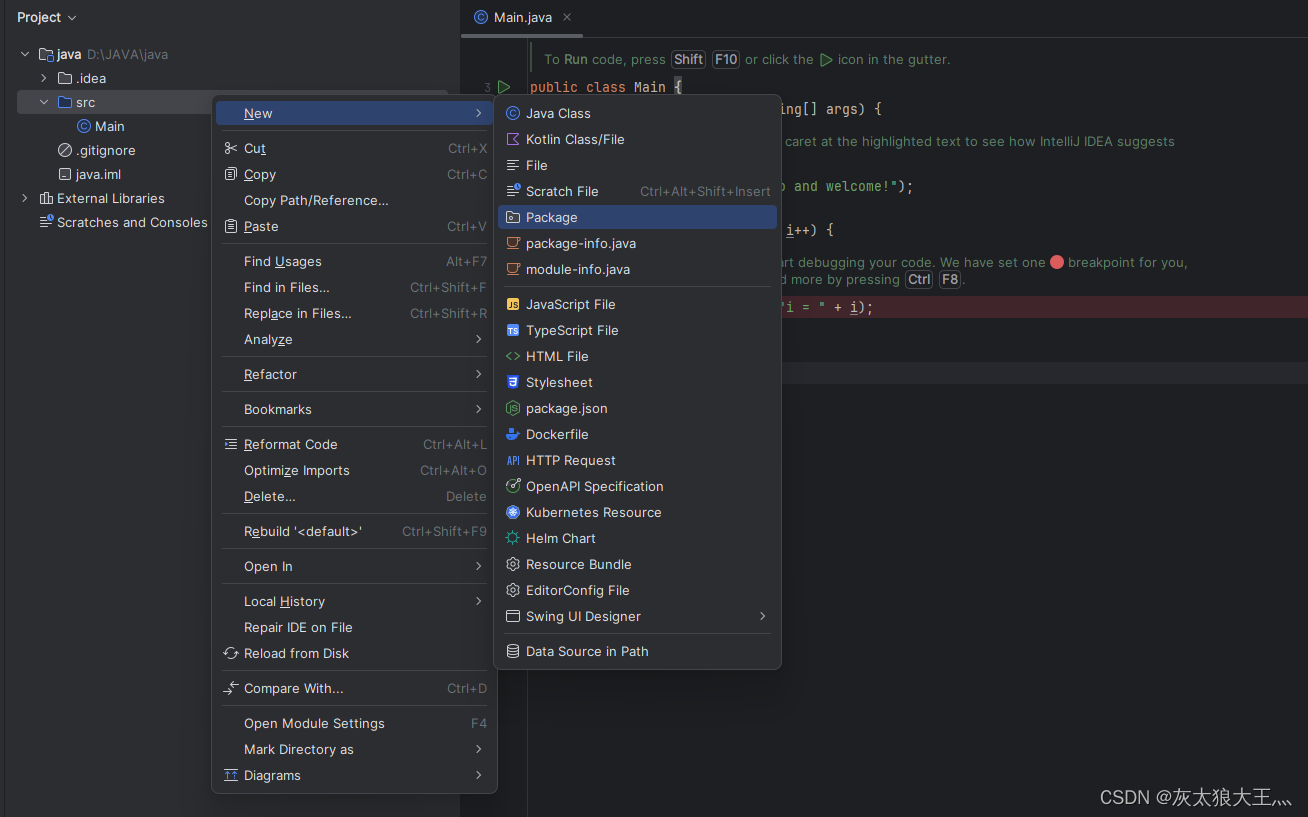Open the Project view dropdown
1308x817 pixels.
pyautogui.click(x=46, y=17)
